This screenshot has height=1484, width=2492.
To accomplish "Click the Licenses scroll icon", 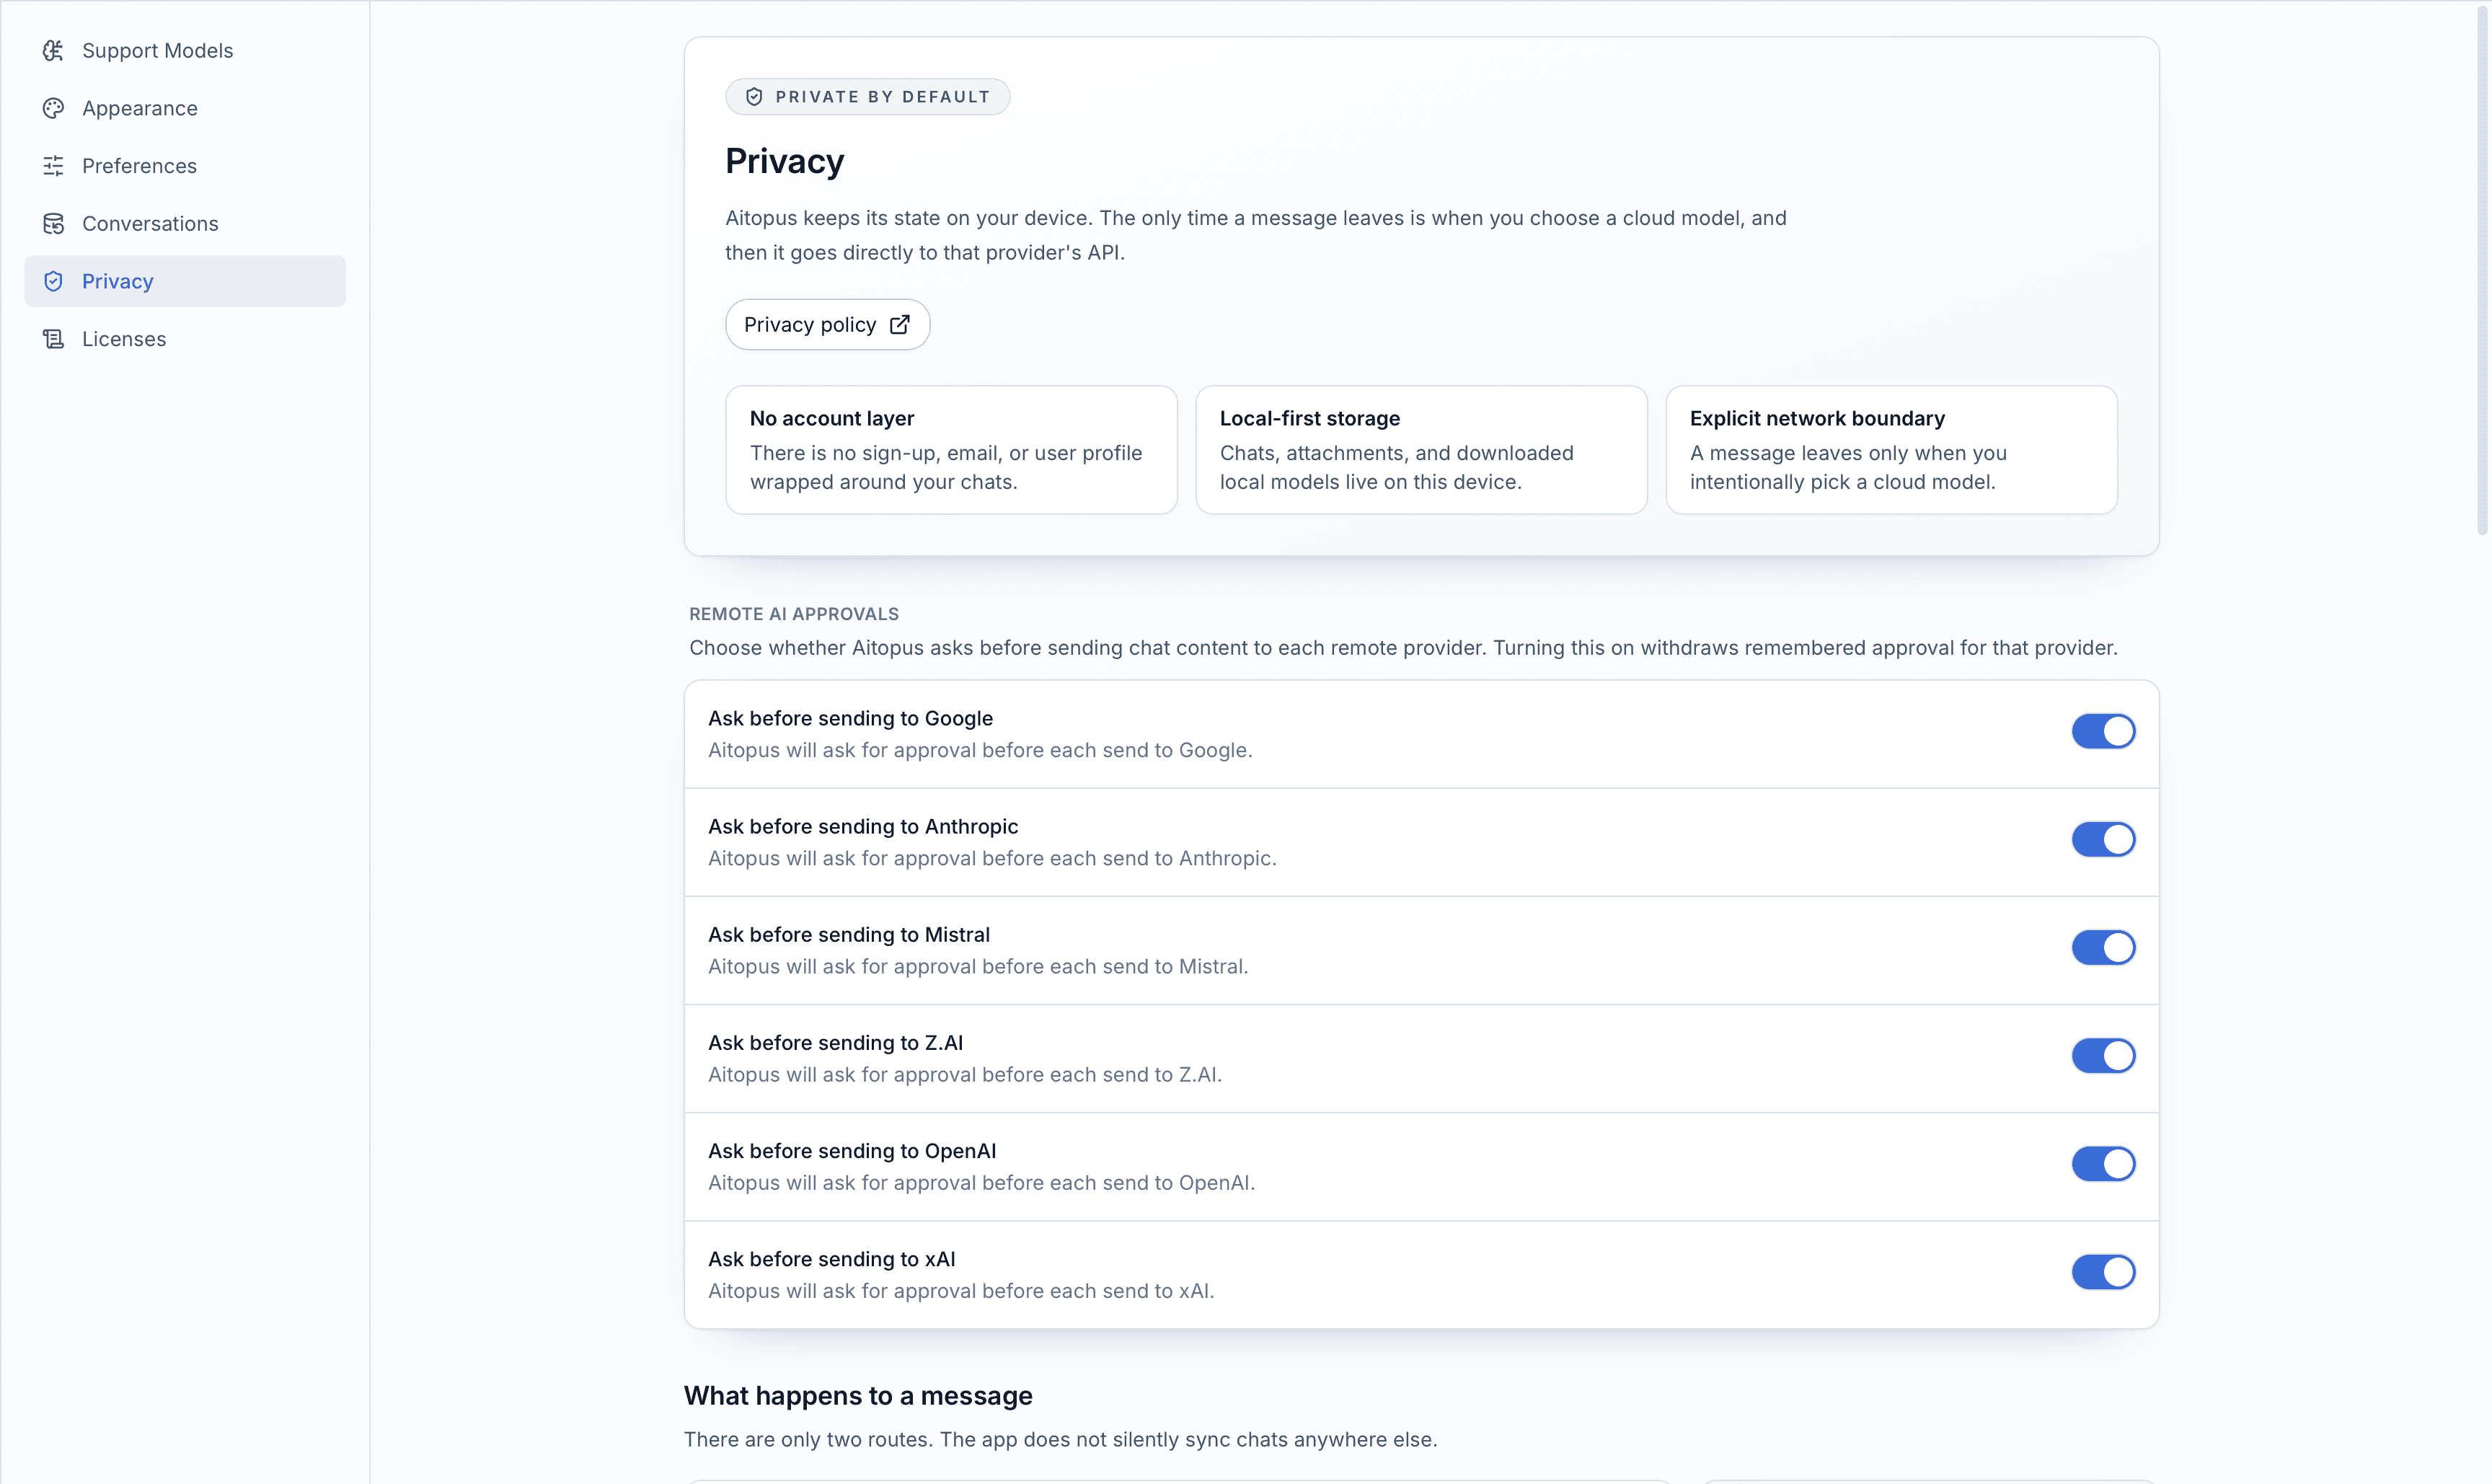I will coord(53,339).
